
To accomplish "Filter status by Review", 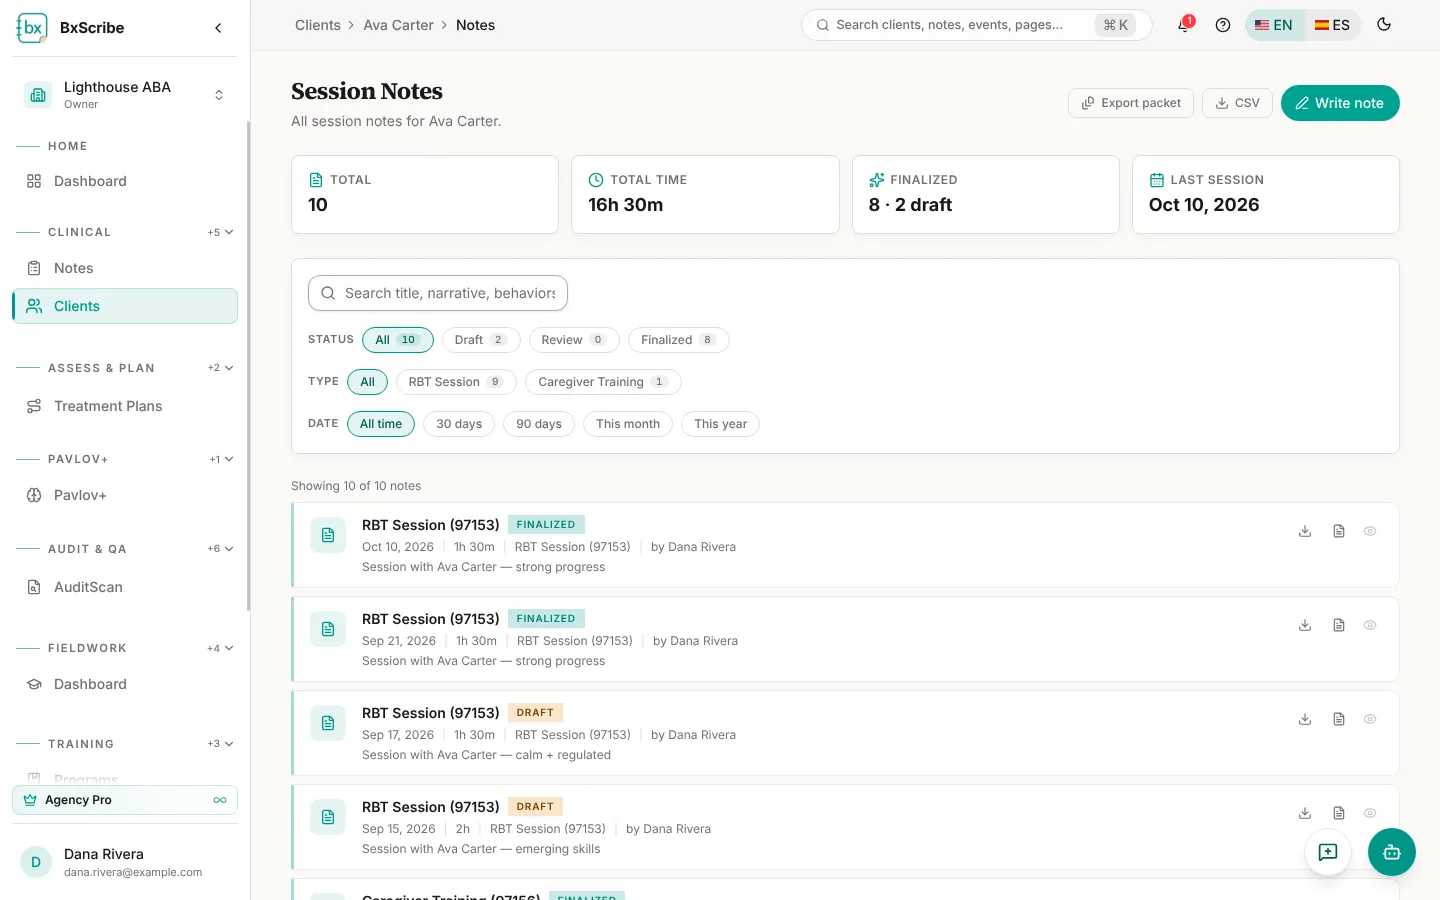I will [574, 340].
